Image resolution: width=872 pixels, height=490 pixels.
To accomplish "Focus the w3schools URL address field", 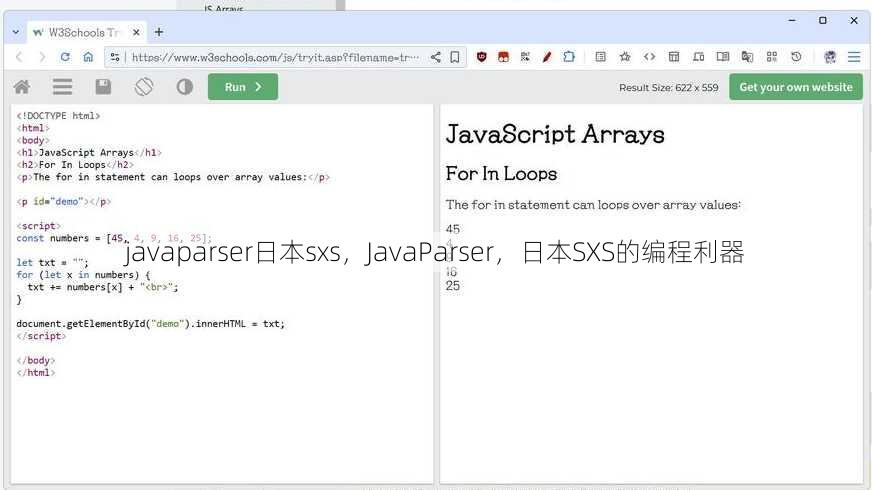I will coord(275,57).
